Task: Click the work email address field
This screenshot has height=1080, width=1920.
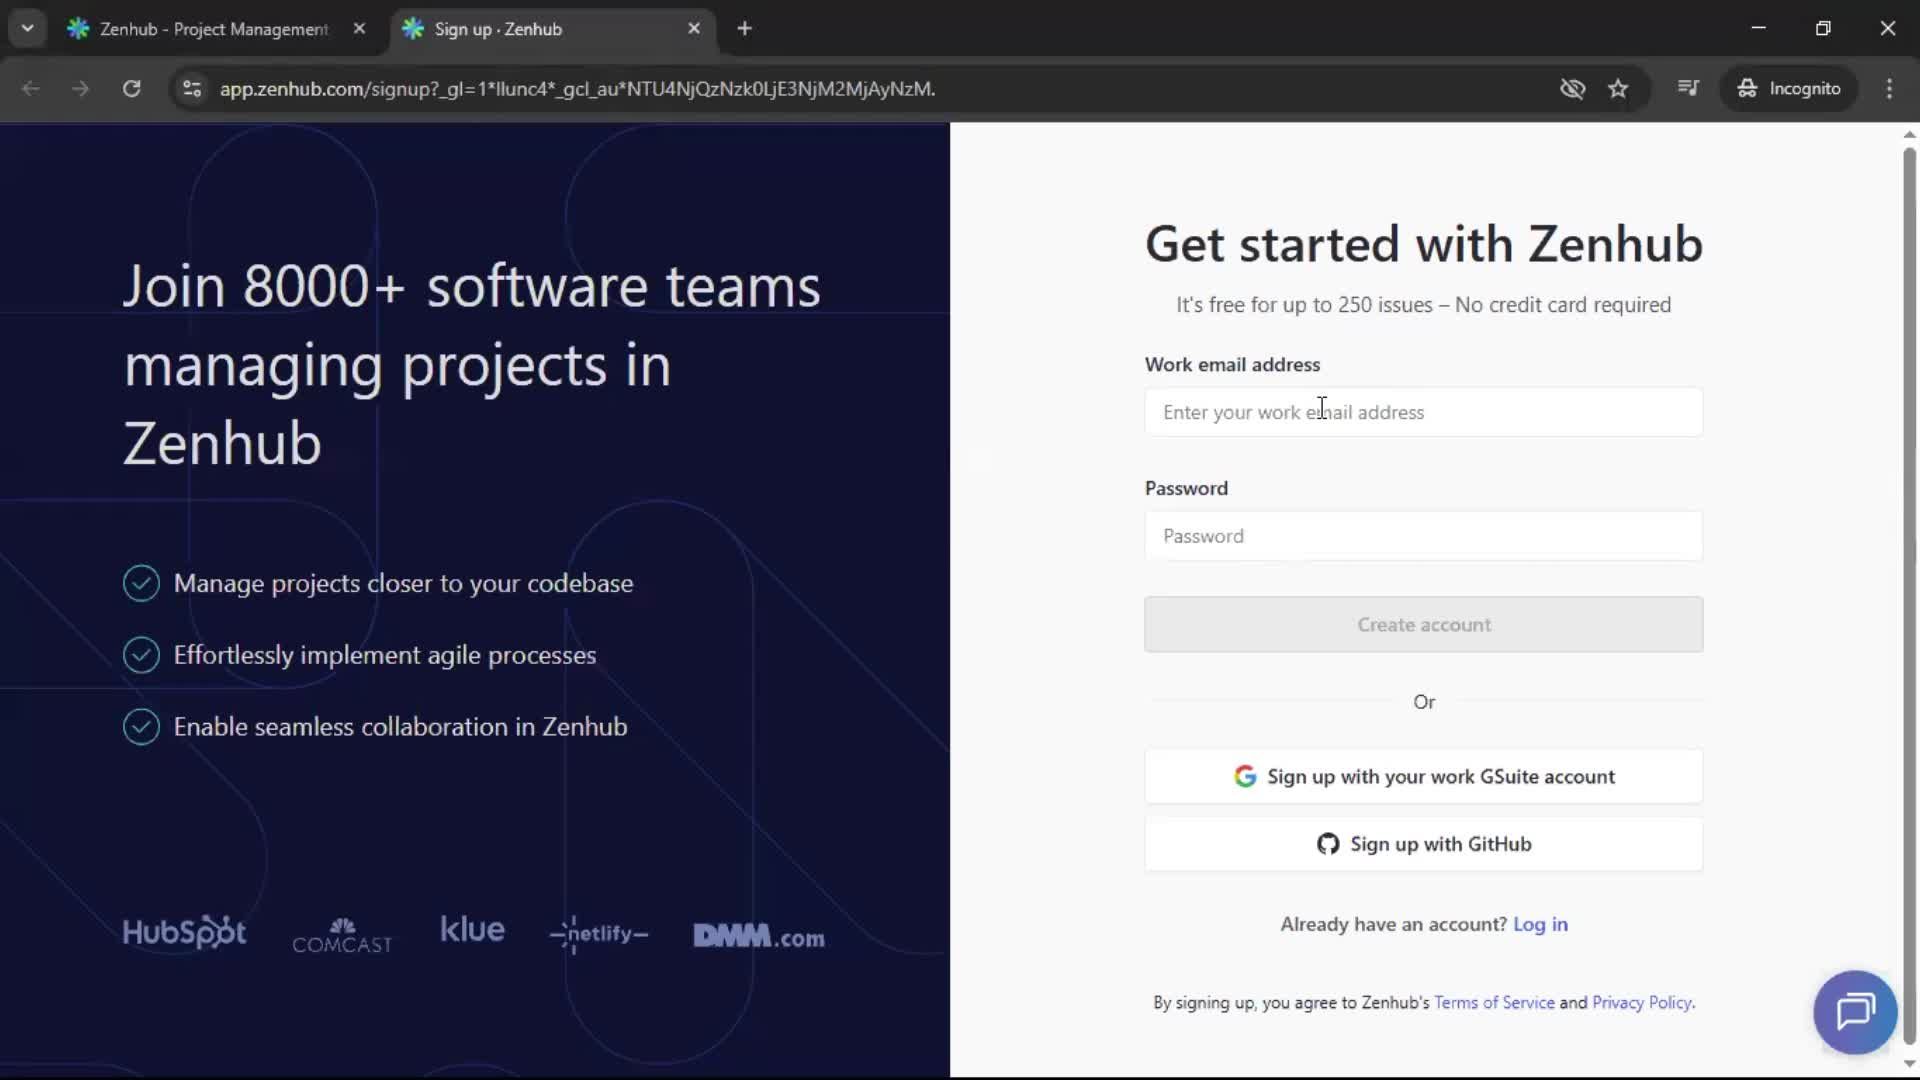Action: (1424, 411)
